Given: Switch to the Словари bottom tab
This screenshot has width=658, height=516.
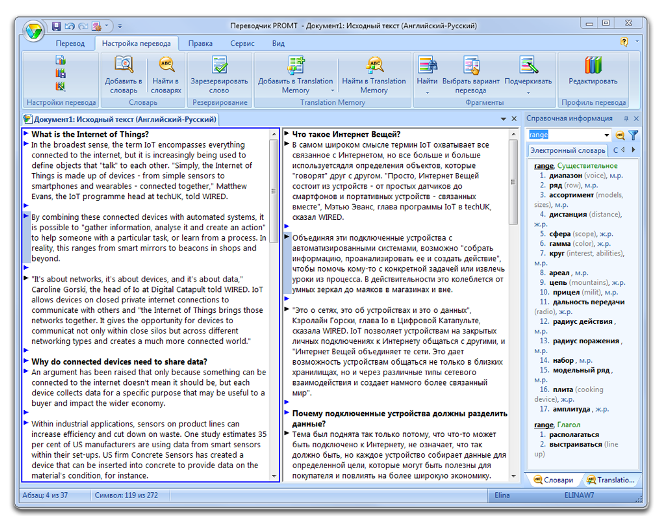Looking at the screenshot, I should tap(554, 480).
